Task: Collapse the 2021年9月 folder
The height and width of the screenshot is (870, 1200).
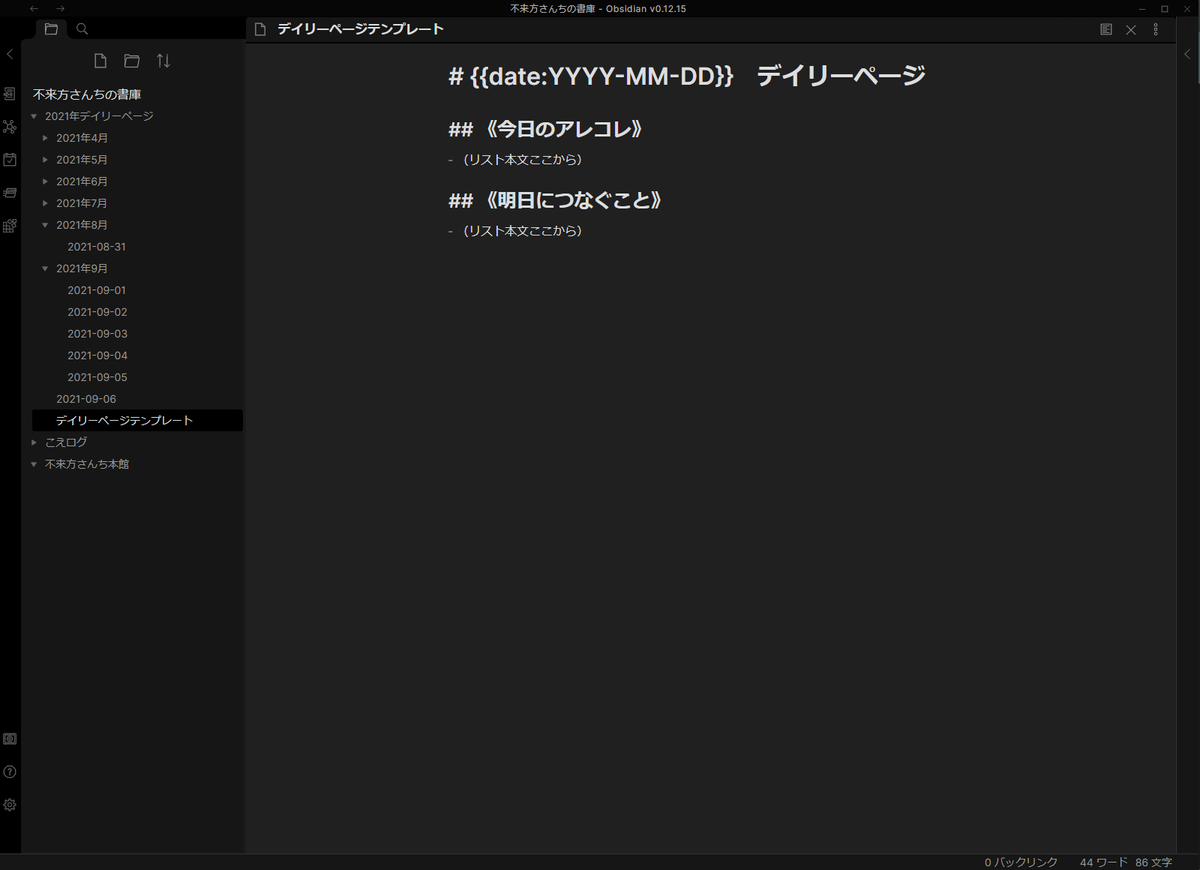Action: [45, 269]
